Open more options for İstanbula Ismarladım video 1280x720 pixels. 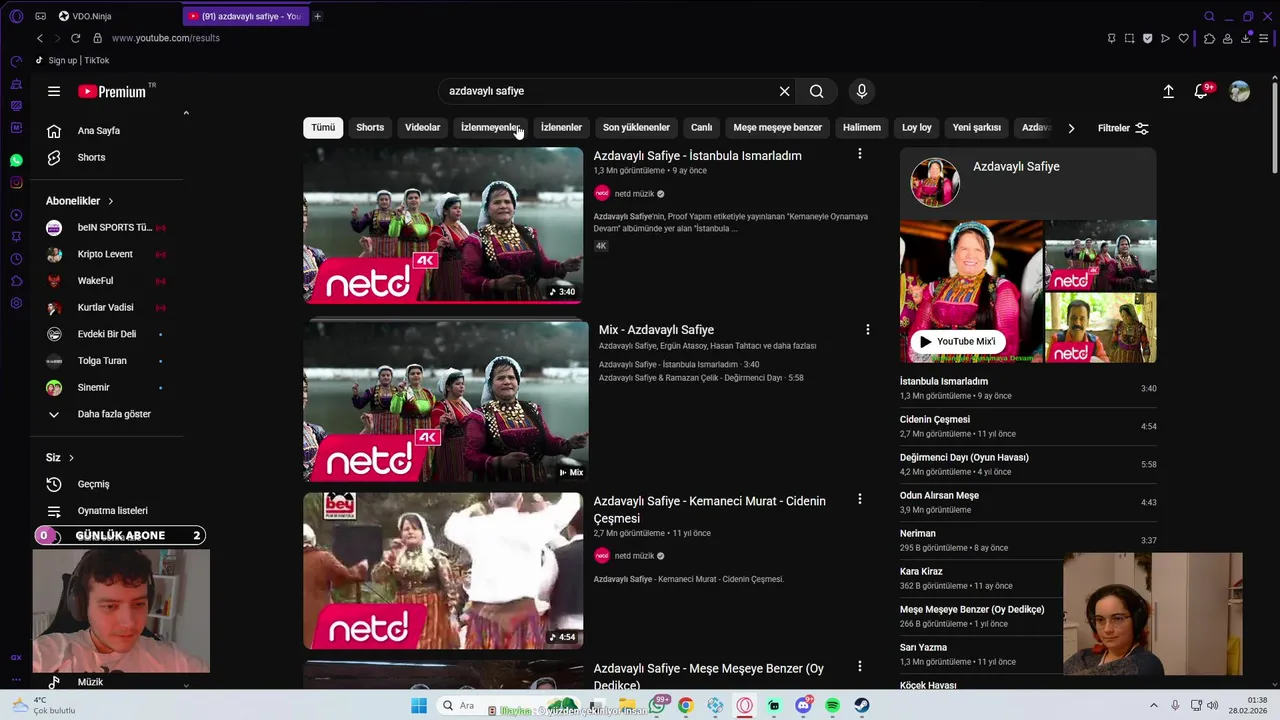coord(859,154)
